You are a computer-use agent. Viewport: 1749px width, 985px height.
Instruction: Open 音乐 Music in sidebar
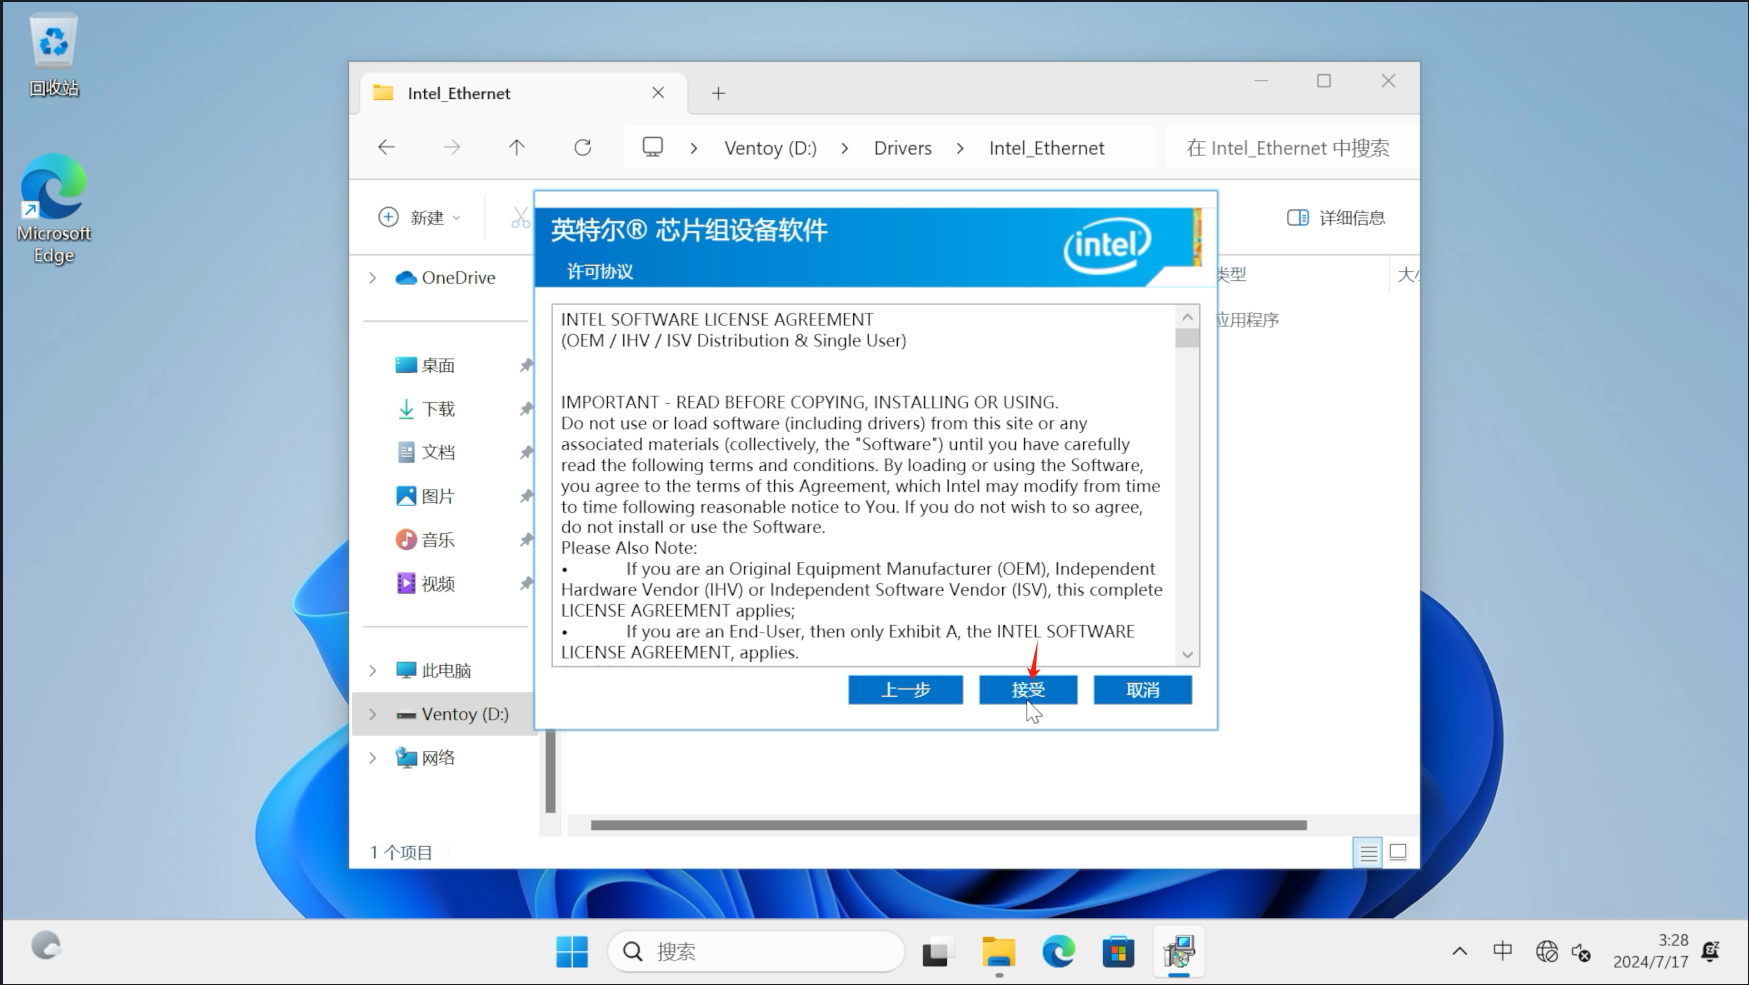point(426,540)
